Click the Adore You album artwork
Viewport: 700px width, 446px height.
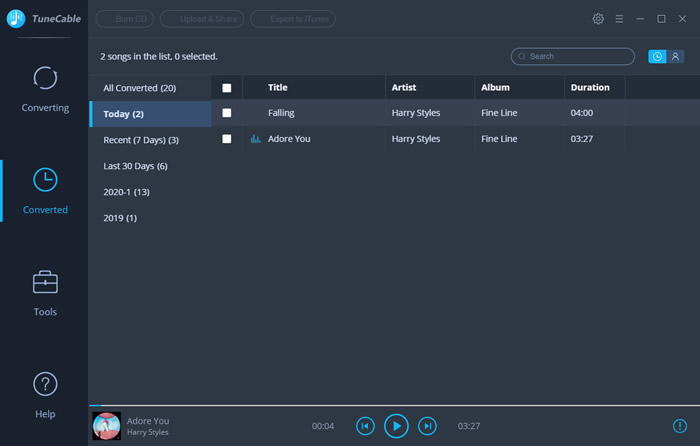[x=107, y=426]
